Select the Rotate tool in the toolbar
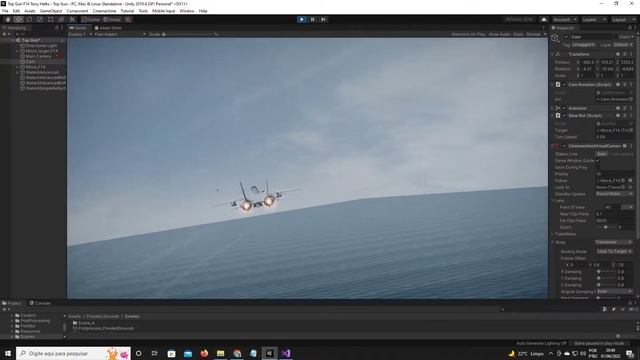 pos(29,20)
